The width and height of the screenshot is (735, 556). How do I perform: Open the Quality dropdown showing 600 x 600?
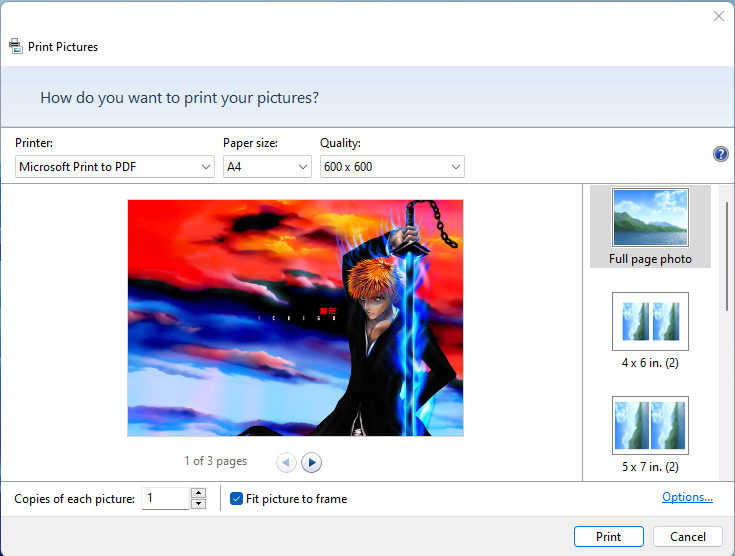(x=392, y=167)
